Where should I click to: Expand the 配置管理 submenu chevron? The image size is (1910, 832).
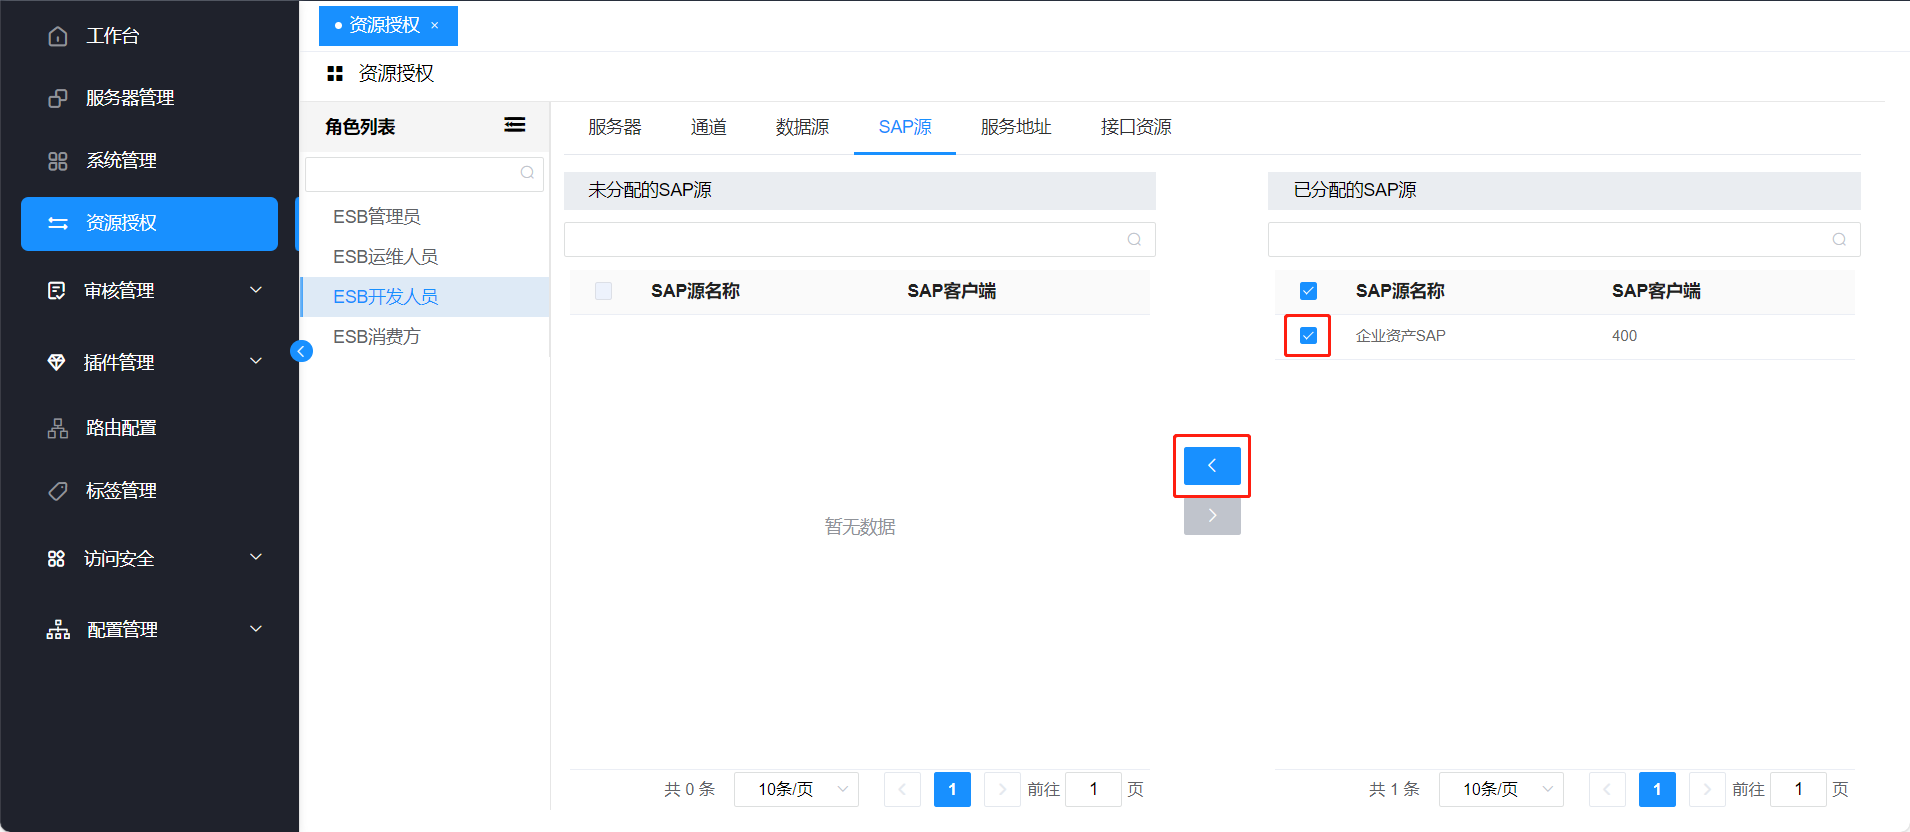[256, 629]
